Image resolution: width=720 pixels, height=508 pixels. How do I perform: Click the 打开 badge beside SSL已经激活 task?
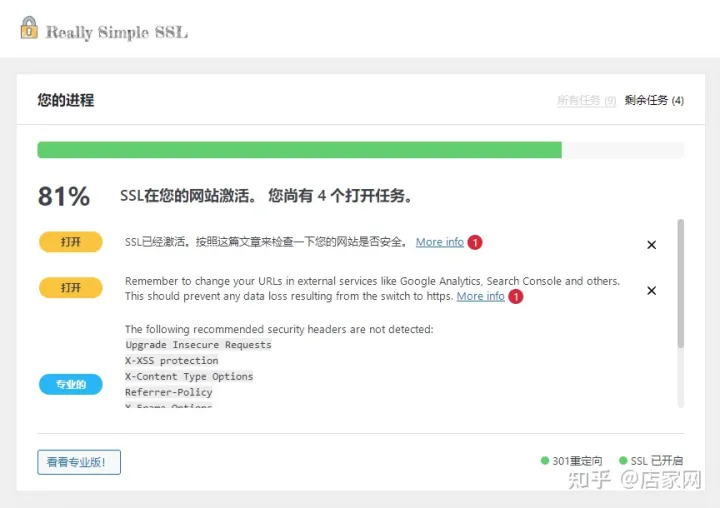click(71, 242)
